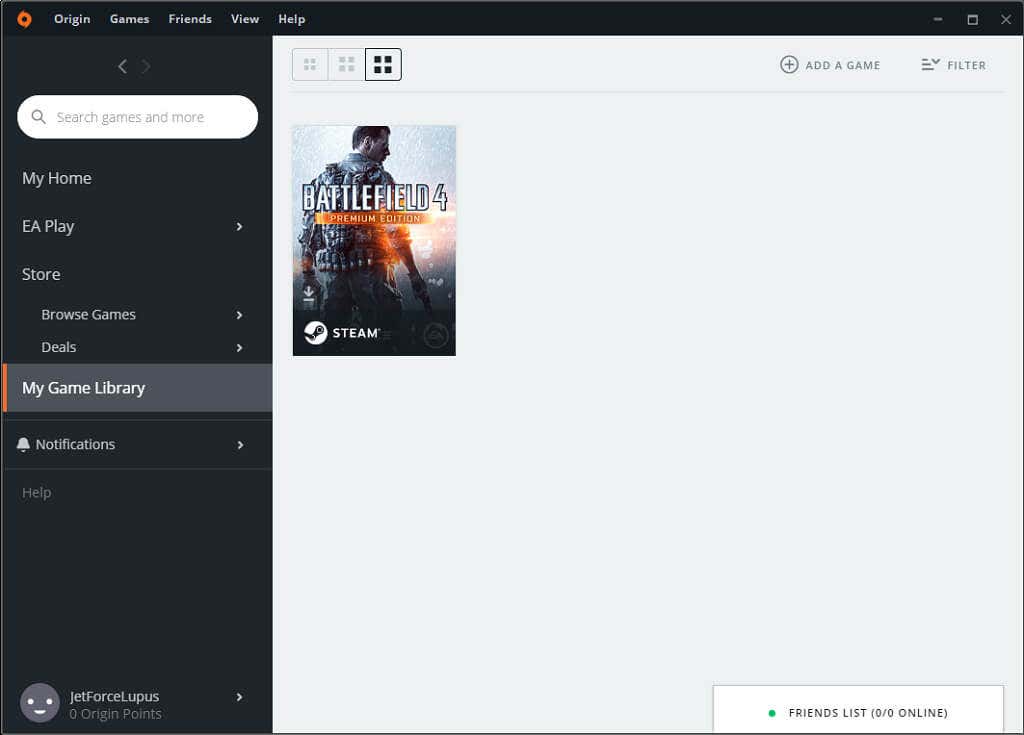Open the Games menu
This screenshot has height=735, width=1024.
coord(129,18)
